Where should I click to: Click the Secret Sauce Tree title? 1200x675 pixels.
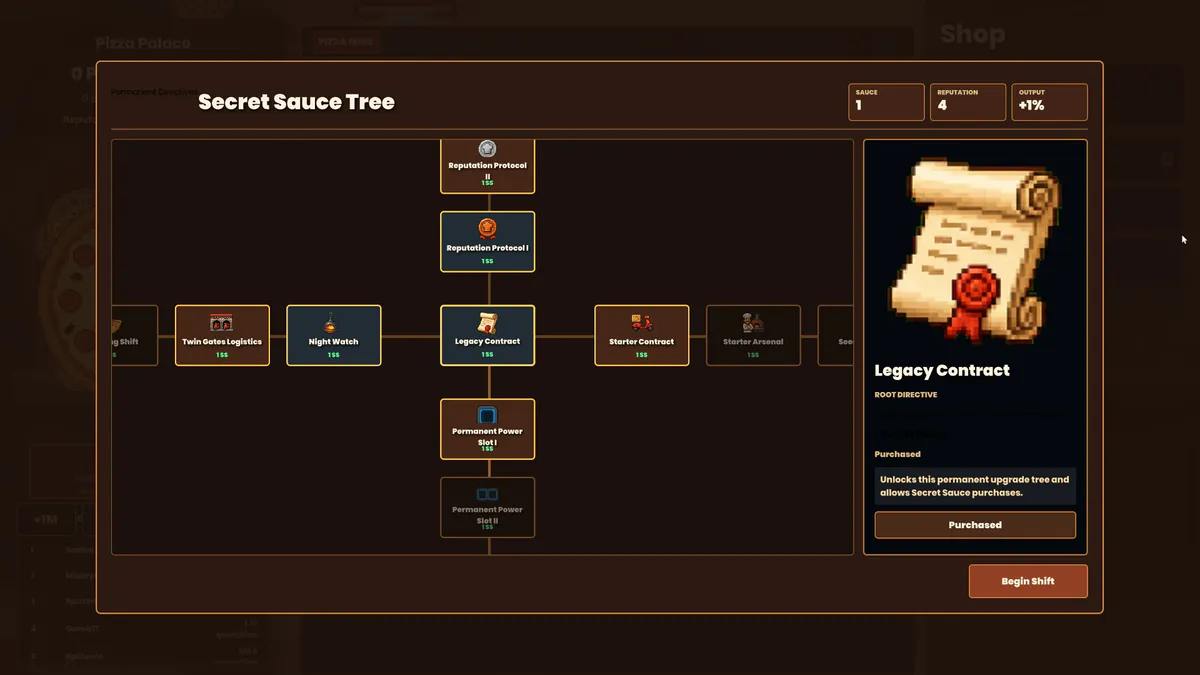pos(296,102)
